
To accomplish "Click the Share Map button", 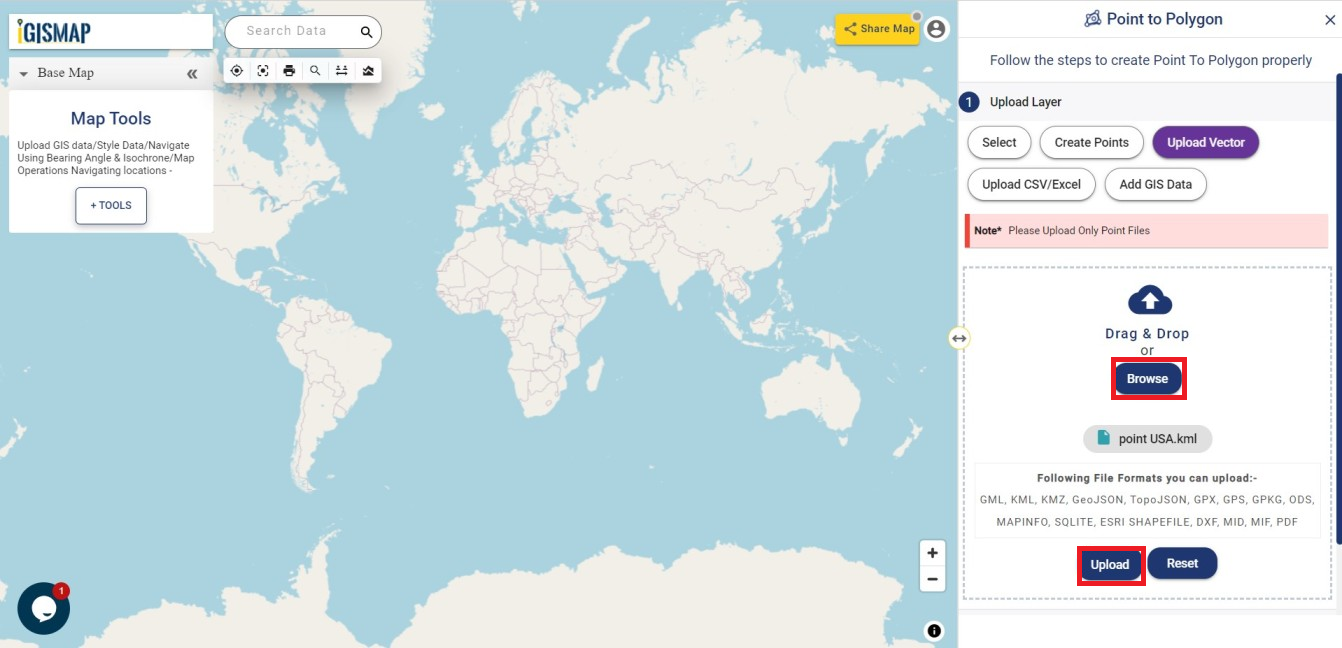I will click(878, 29).
